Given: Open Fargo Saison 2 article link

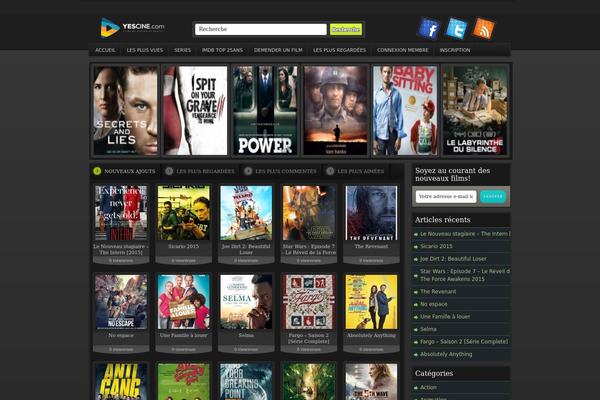Looking at the screenshot, I should (464, 341).
